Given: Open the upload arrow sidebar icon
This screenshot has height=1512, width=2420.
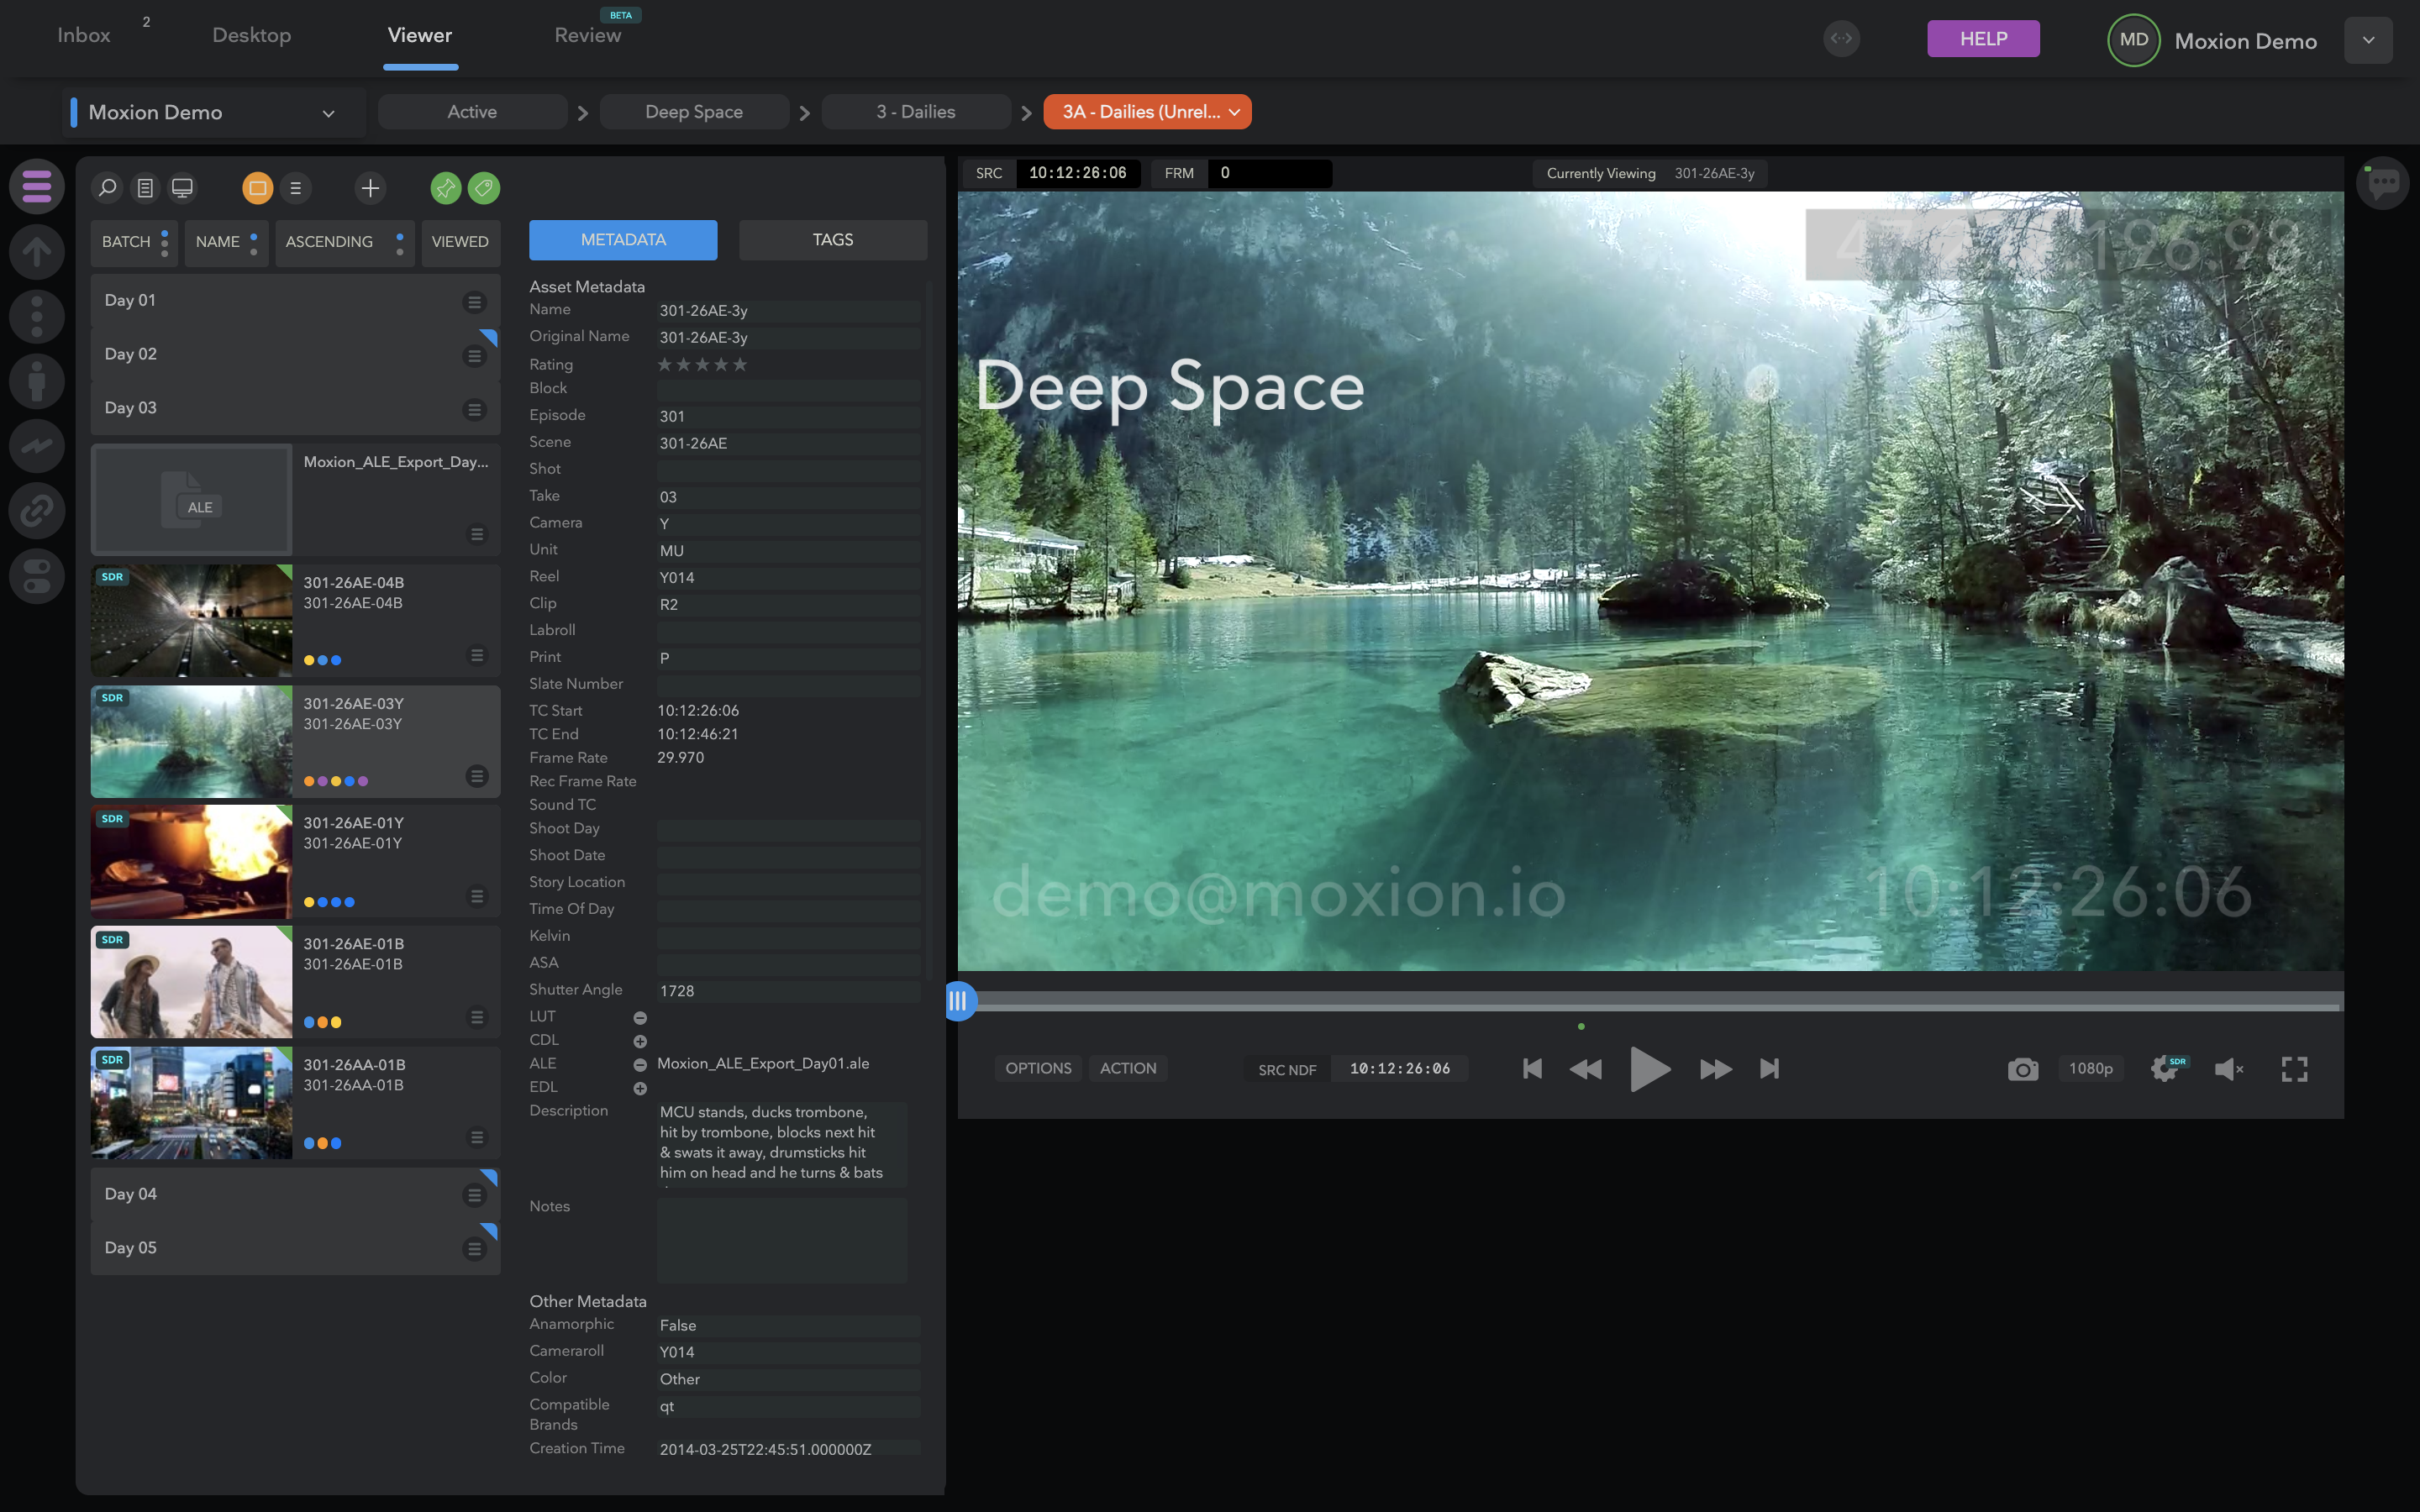Looking at the screenshot, I should pos(37,252).
